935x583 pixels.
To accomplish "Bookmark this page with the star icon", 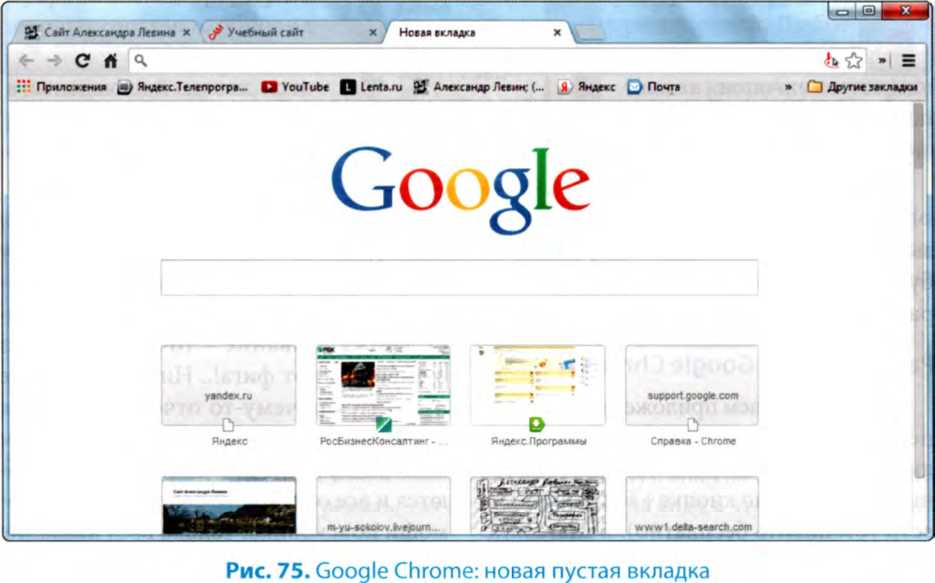I will pos(853,61).
